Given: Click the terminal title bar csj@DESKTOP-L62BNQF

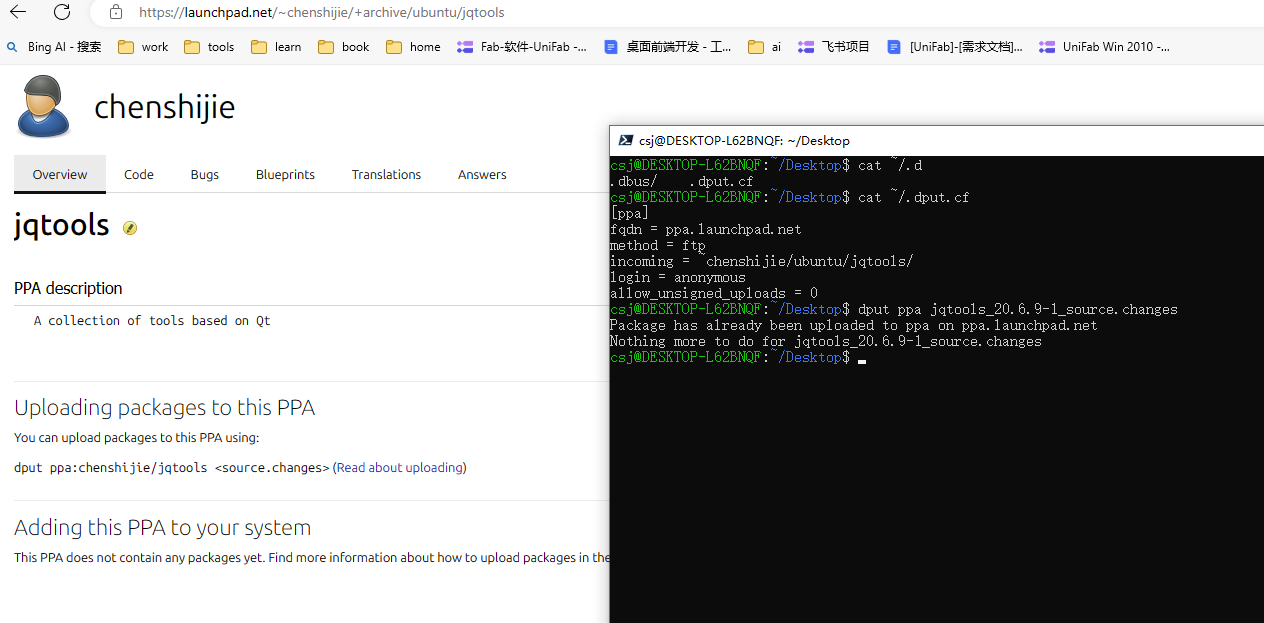Looking at the screenshot, I should coord(744,141).
